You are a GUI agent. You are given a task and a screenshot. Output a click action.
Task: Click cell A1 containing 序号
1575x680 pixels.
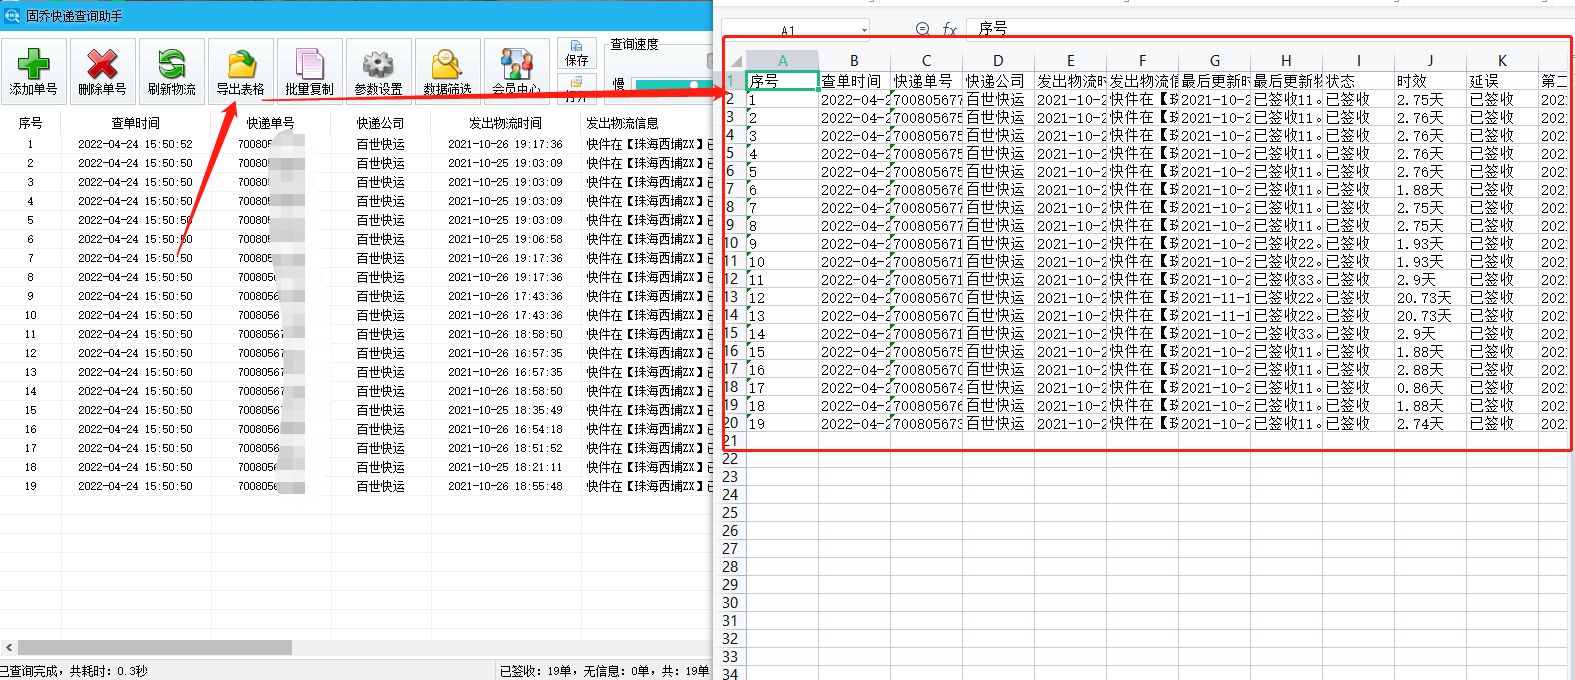coord(782,81)
